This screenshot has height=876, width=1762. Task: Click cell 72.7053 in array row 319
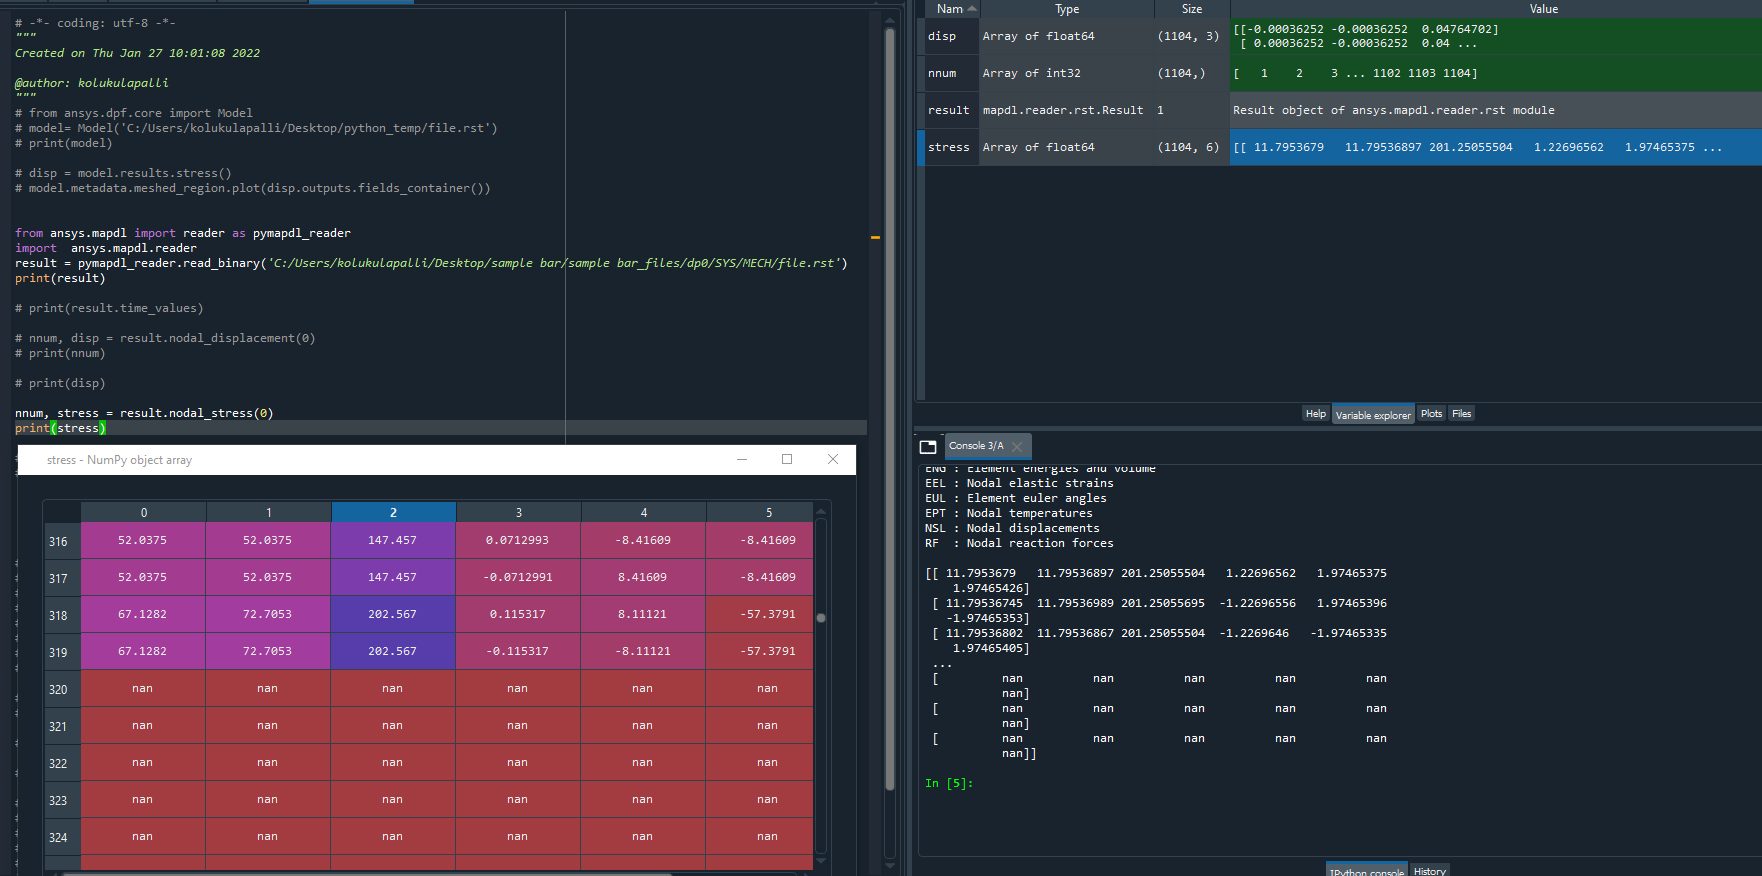[268, 651]
